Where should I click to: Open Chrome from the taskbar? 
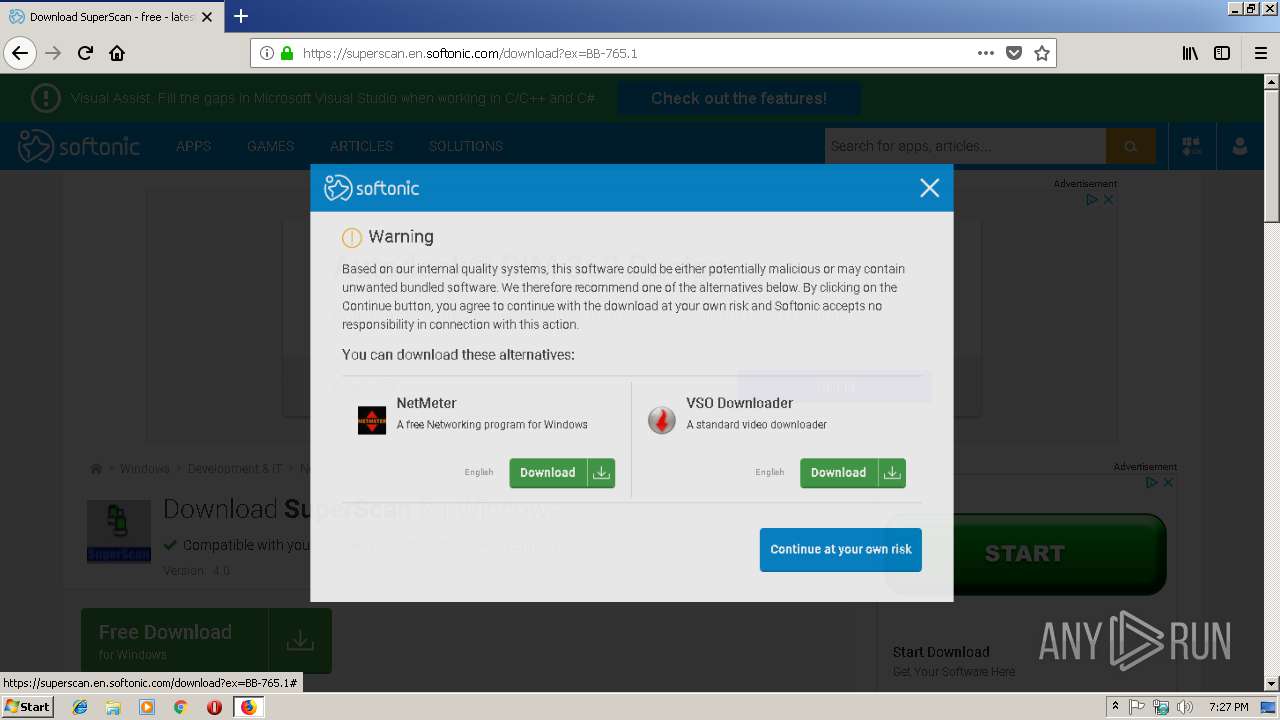coord(181,707)
